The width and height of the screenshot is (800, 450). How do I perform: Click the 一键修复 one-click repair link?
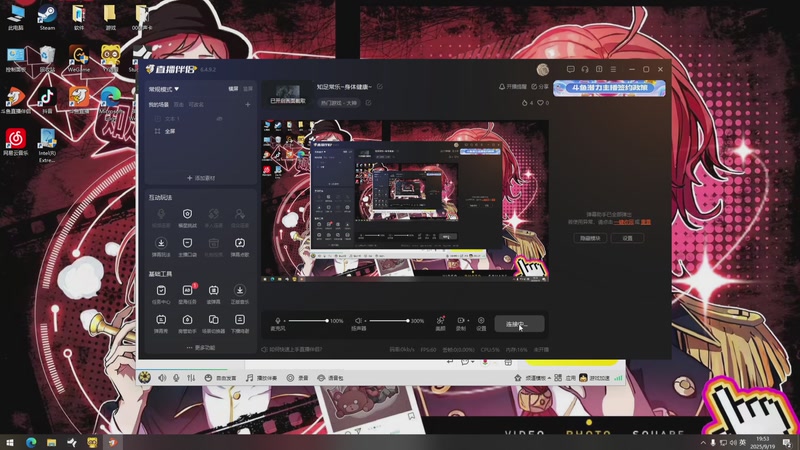point(623,222)
